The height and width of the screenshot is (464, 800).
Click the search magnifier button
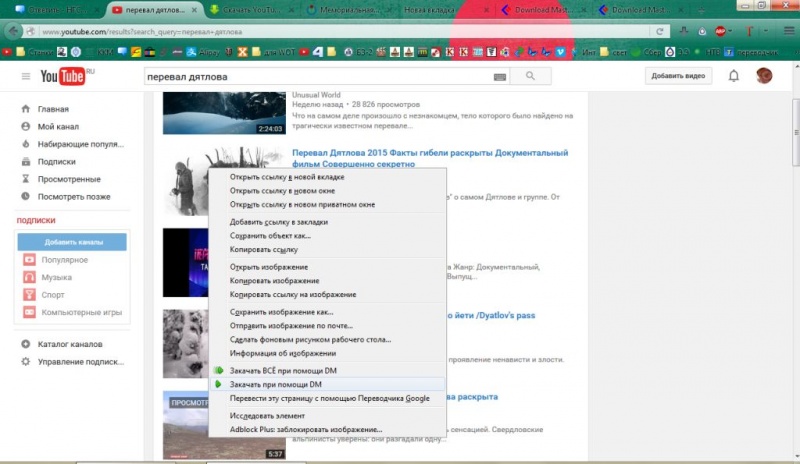531,76
